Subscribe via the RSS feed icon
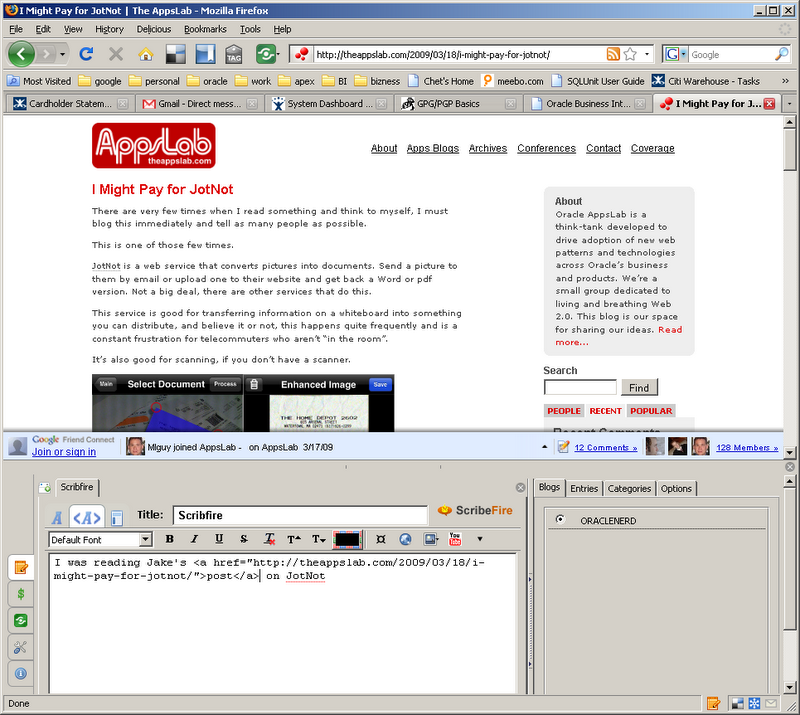Viewport: 800px width, 715px height. (x=613, y=54)
